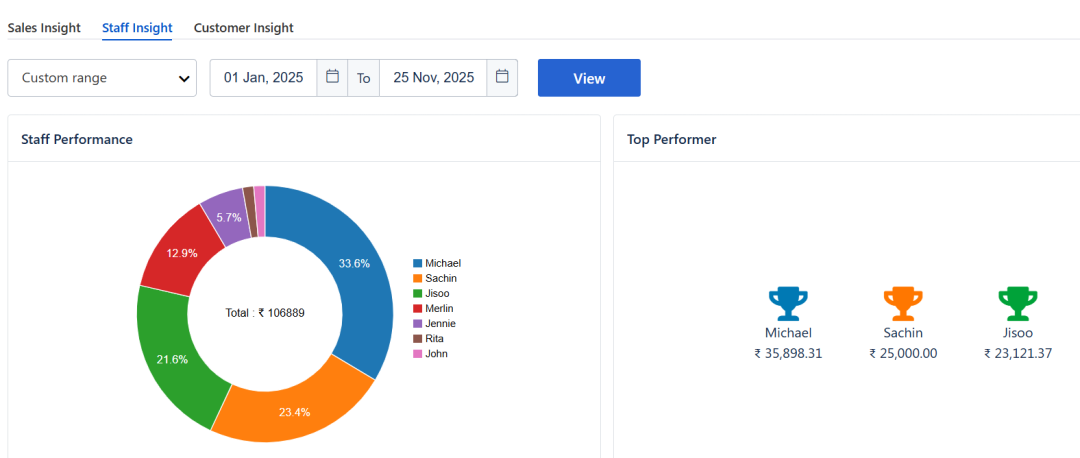Toggle Sachin series in chart legend
This screenshot has width=1080, height=458.
point(440,278)
